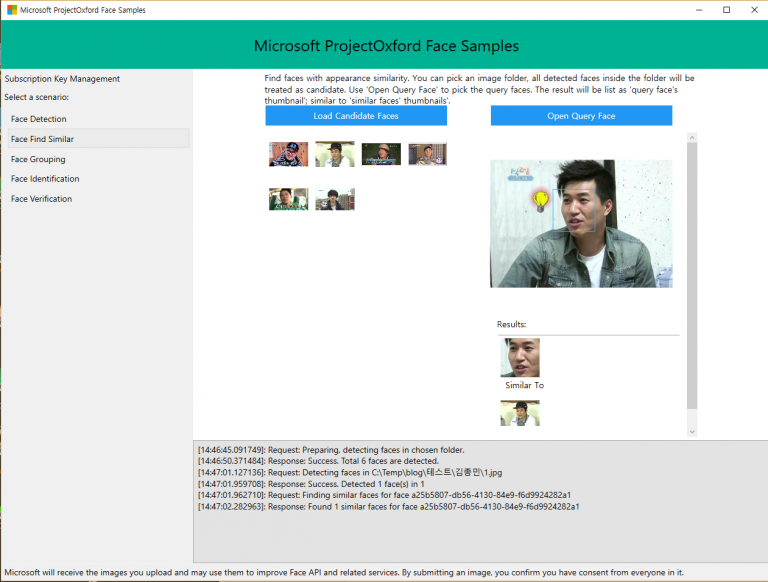Click the large query face image
Screen dimensions: 768x582
[x=581, y=224]
